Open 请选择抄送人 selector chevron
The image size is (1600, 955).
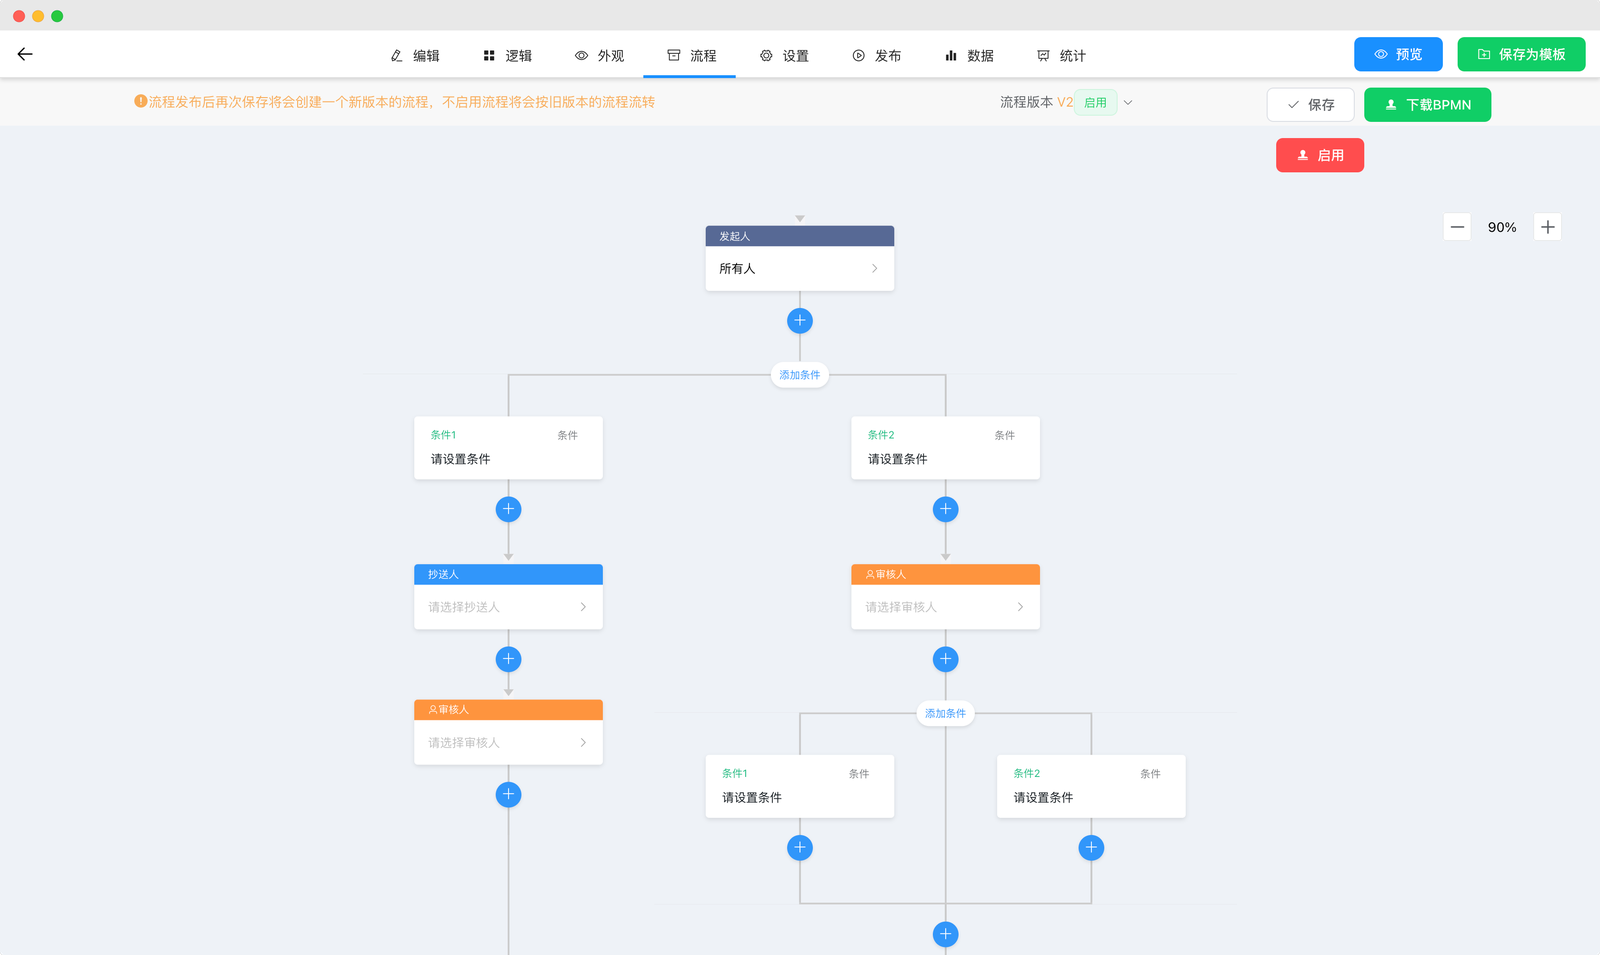pos(583,607)
